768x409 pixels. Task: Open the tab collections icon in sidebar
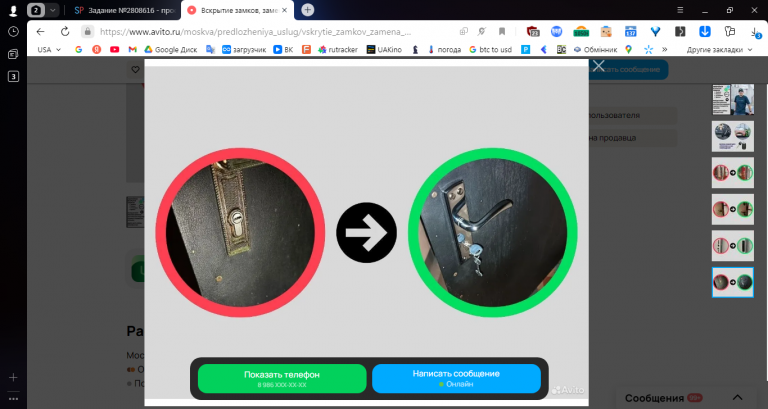[x=13, y=54]
